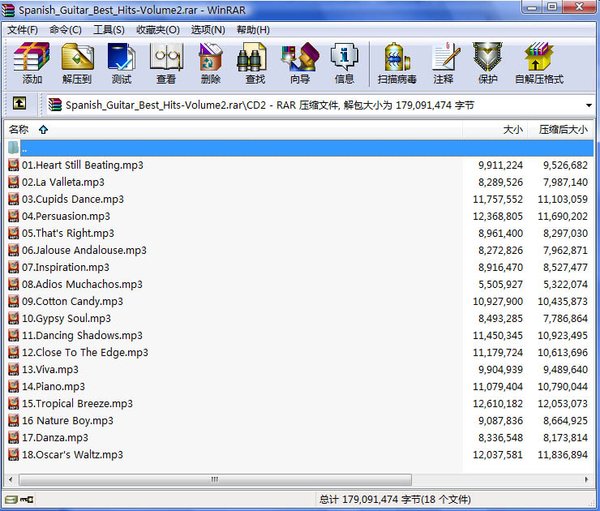The width and height of the screenshot is (600, 511).
Task: Click the file icon for 04.Persuasion.mp3
Action: pyautogui.click(x=13, y=216)
